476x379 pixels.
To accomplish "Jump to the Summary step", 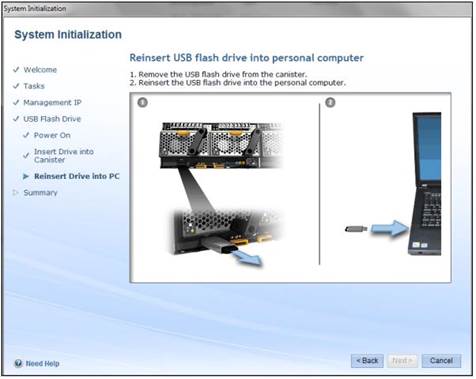I will tap(40, 193).
